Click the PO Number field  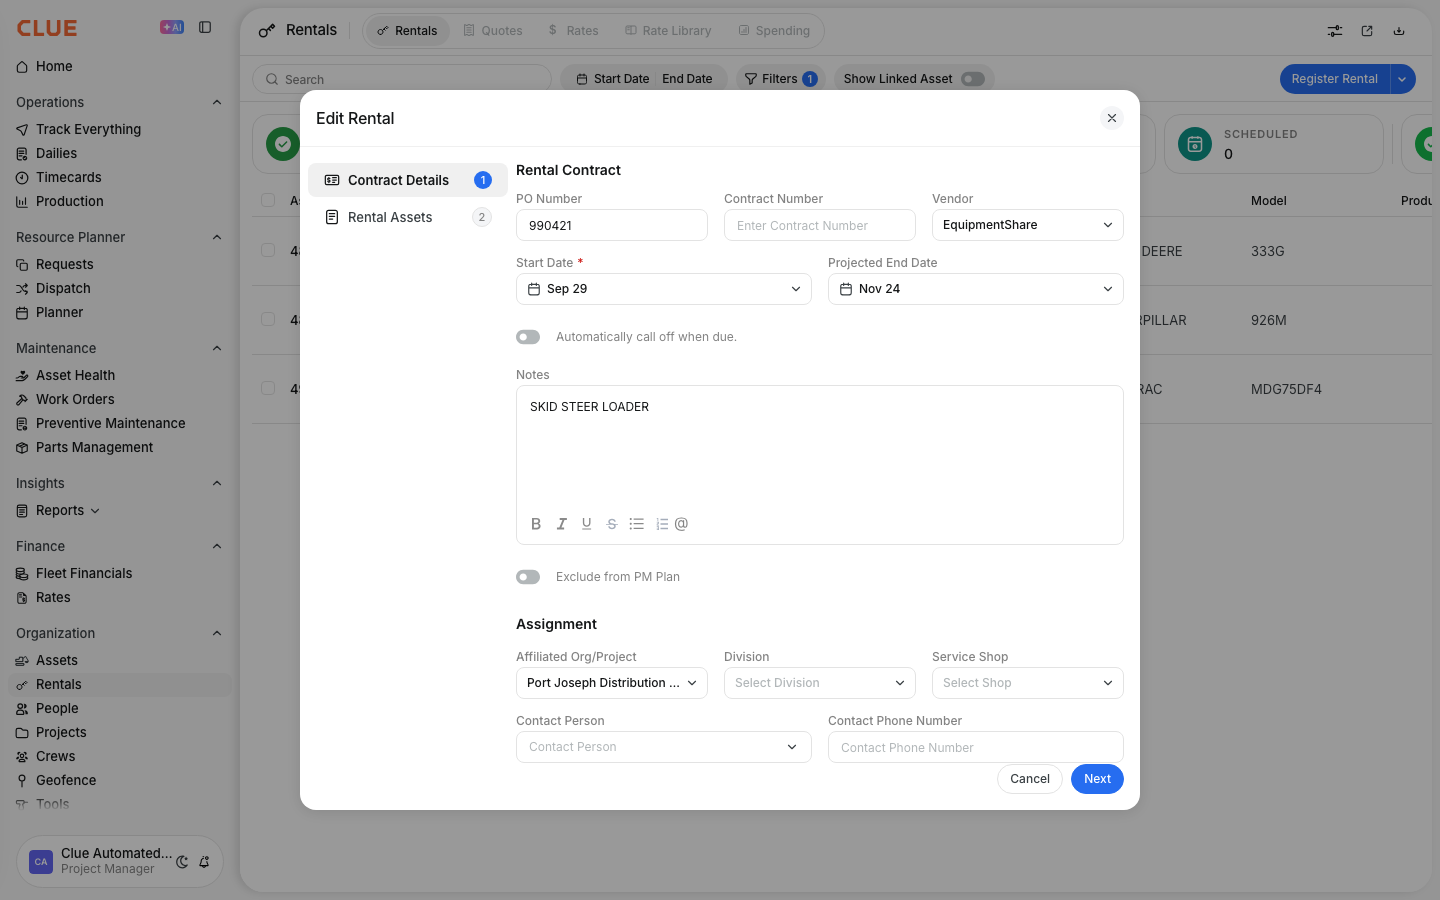point(612,225)
